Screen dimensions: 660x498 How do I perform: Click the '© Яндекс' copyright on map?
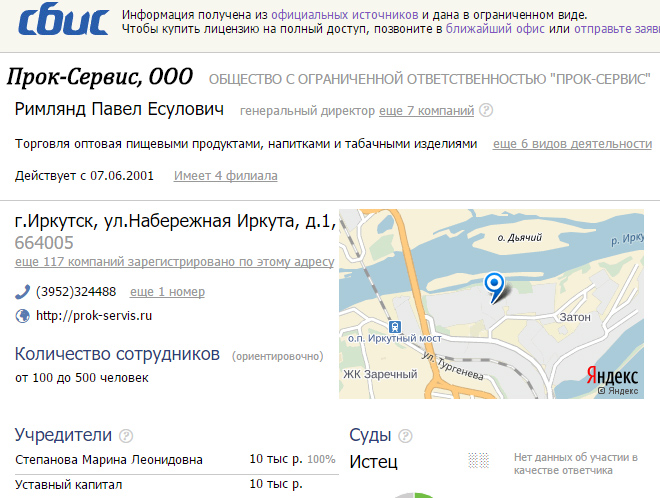pos(618,391)
